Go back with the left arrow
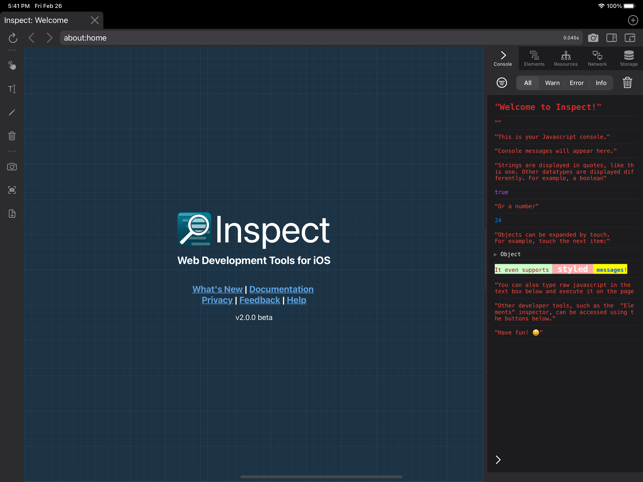643x482 pixels. 32,38
